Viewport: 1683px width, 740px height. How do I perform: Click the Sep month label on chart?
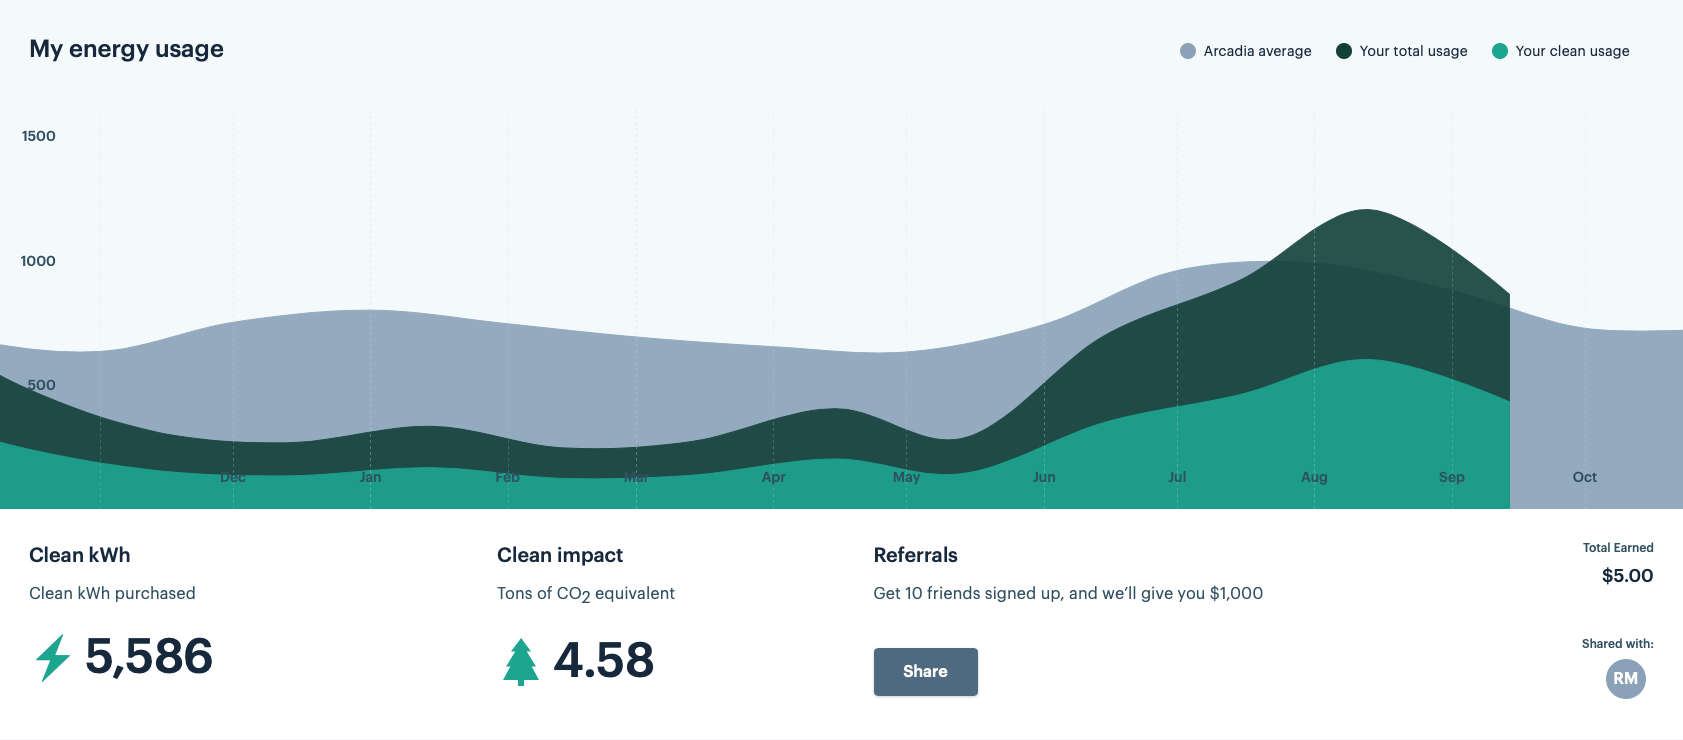[1451, 477]
